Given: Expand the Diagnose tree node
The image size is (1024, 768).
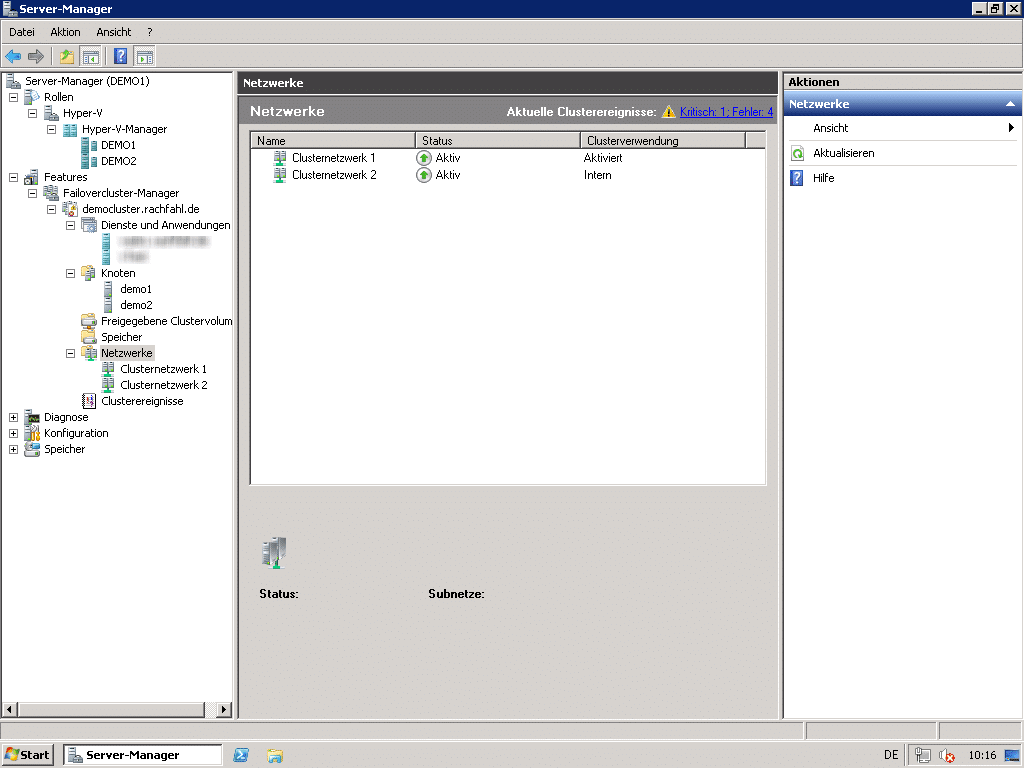Looking at the screenshot, I should (x=13, y=417).
